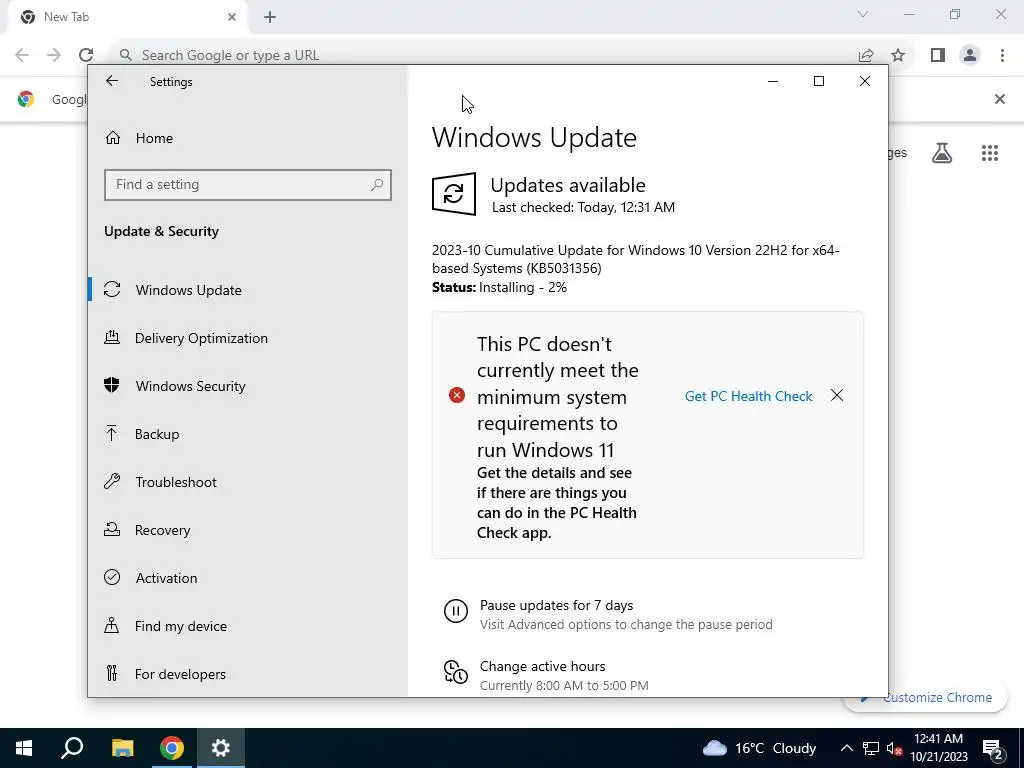Click the Home house icon
Image resolution: width=1024 pixels, height=768 pixels.
[113, 138]
